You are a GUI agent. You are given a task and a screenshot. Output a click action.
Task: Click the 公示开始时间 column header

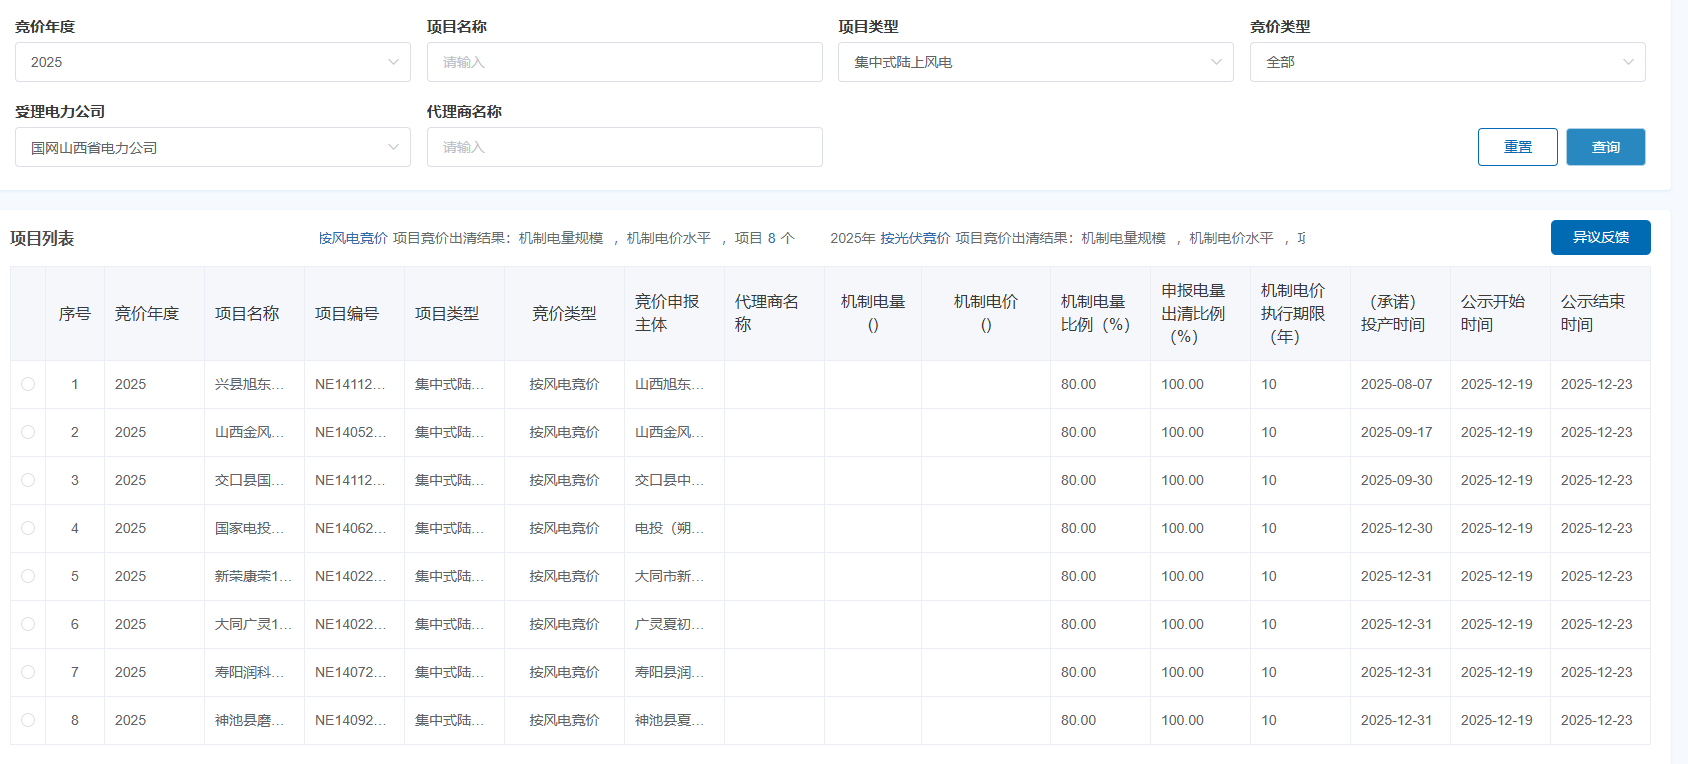click(1492, 314)
